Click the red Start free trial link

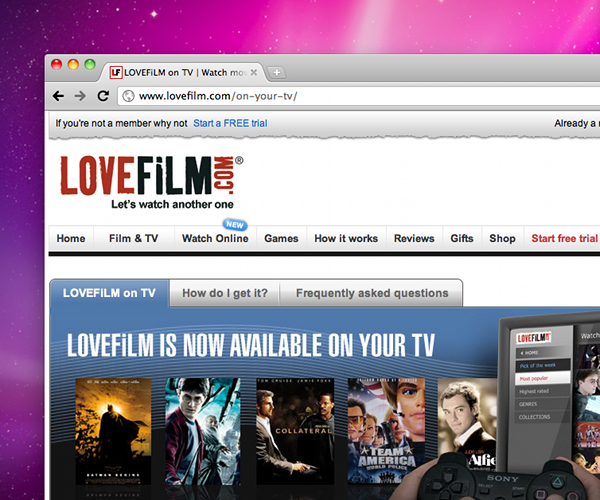pos(564,238)
